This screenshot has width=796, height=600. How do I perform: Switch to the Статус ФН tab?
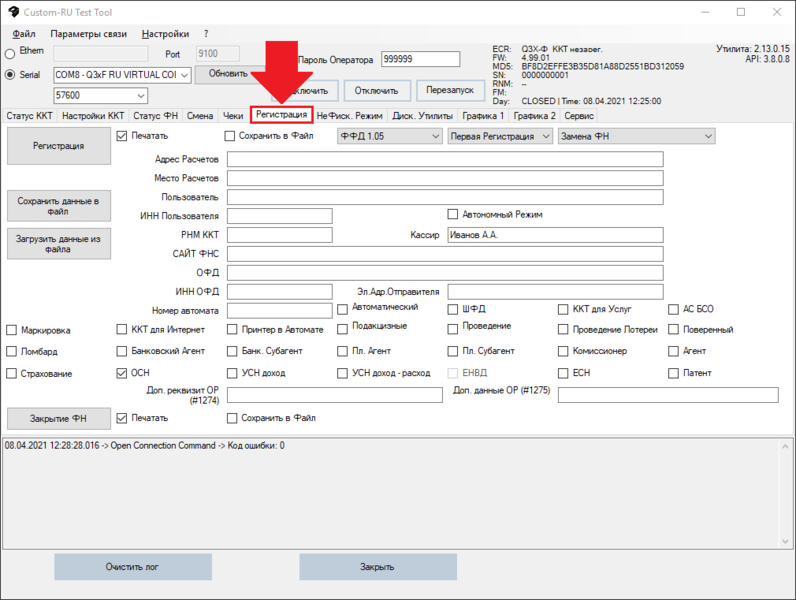(155, 116)
